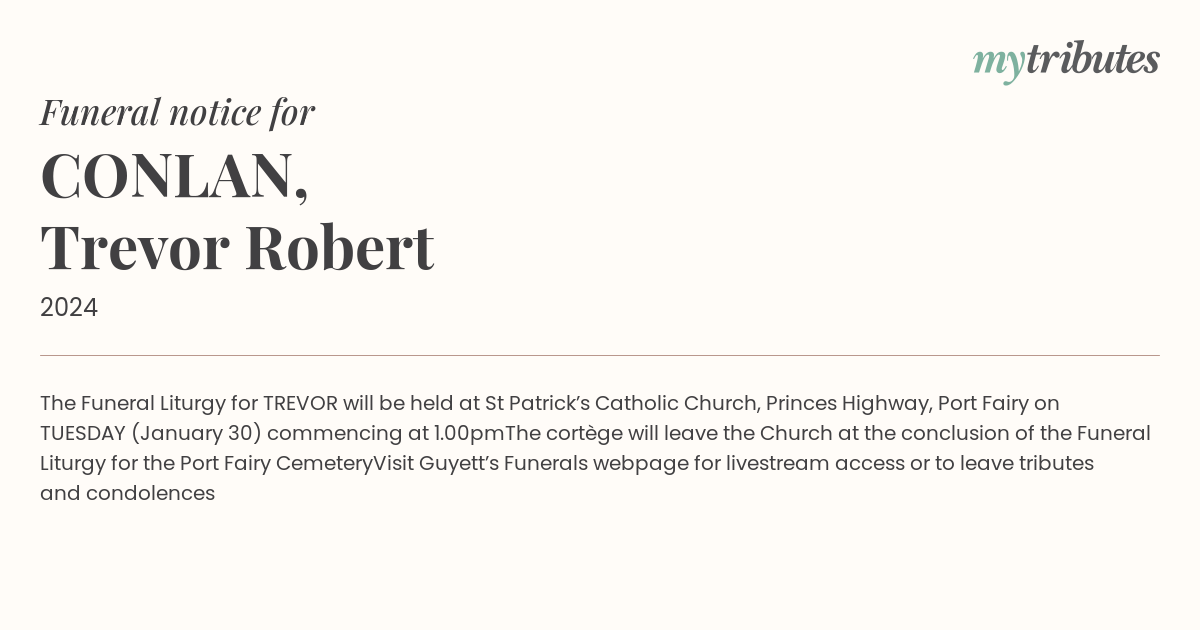Image resolution: width=1200 pixels, height=630 pixels.
Task: Click the mytributes logo
Action: 1066,61
